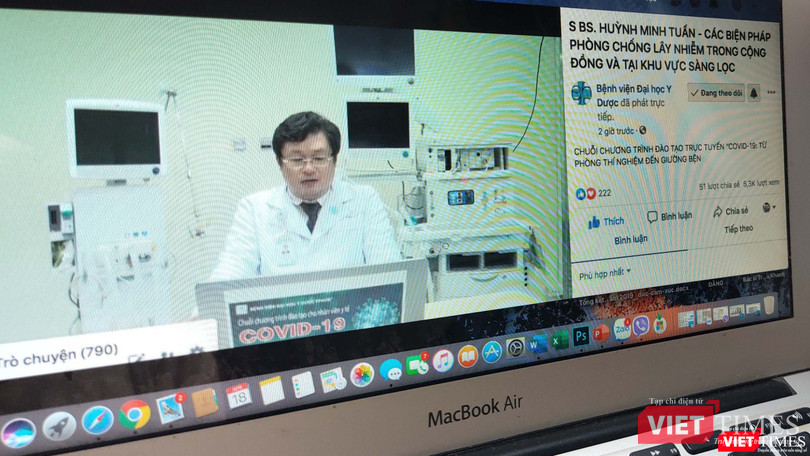Open the Trò chuyện (790) chat panel
The image size is (810, 456).
(x=60, y=351)
